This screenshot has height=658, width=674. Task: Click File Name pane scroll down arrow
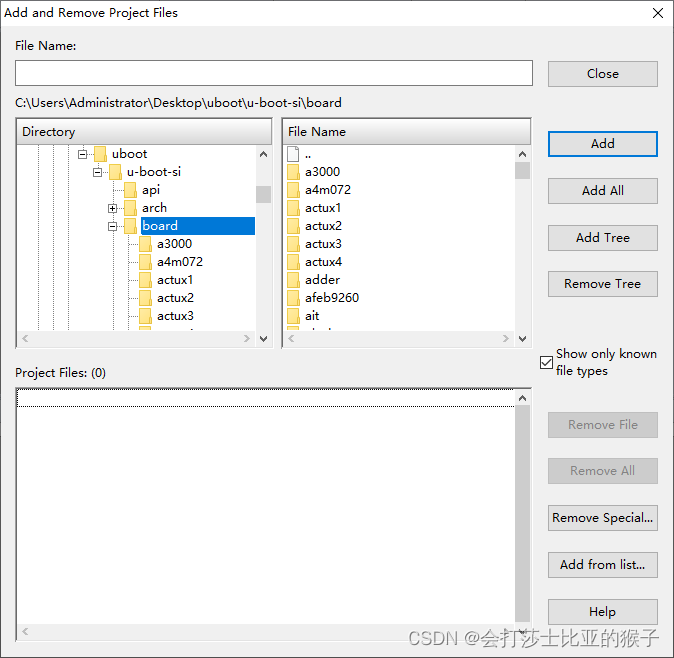[522, 339]
